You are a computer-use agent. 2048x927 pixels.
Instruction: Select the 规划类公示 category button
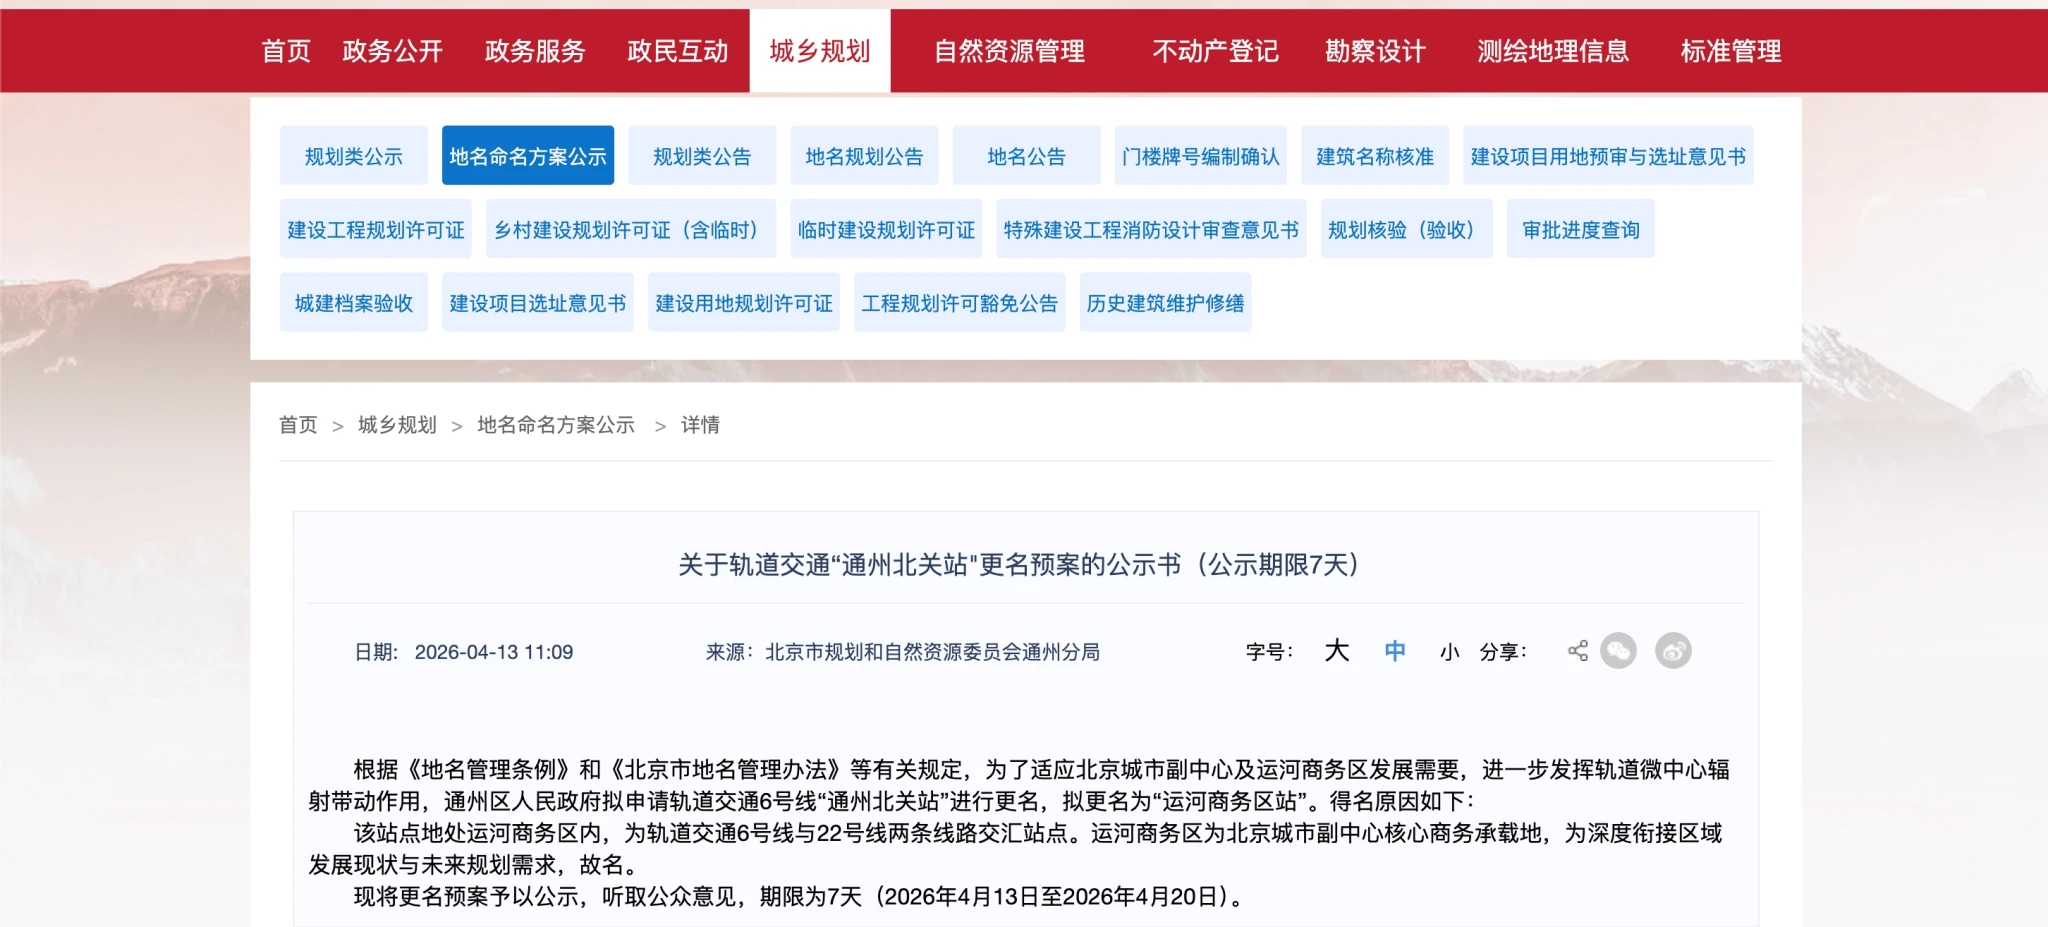point(353,156)
